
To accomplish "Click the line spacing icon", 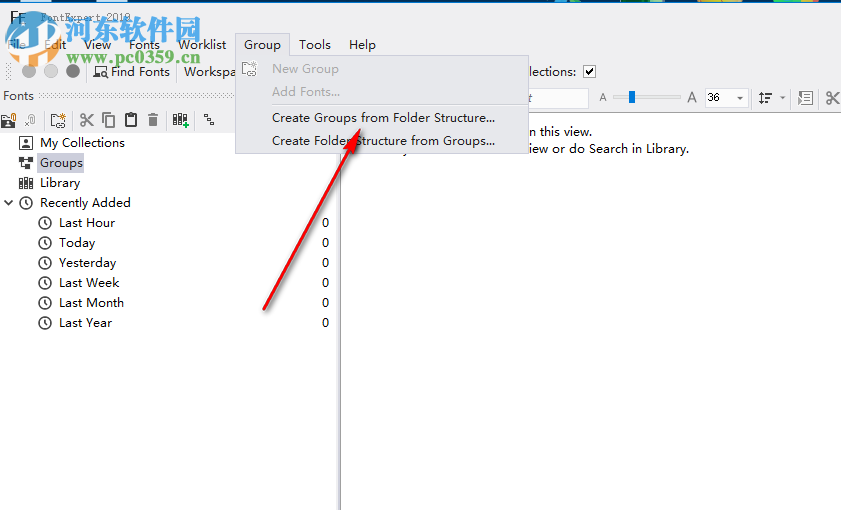I will point(765,98).
